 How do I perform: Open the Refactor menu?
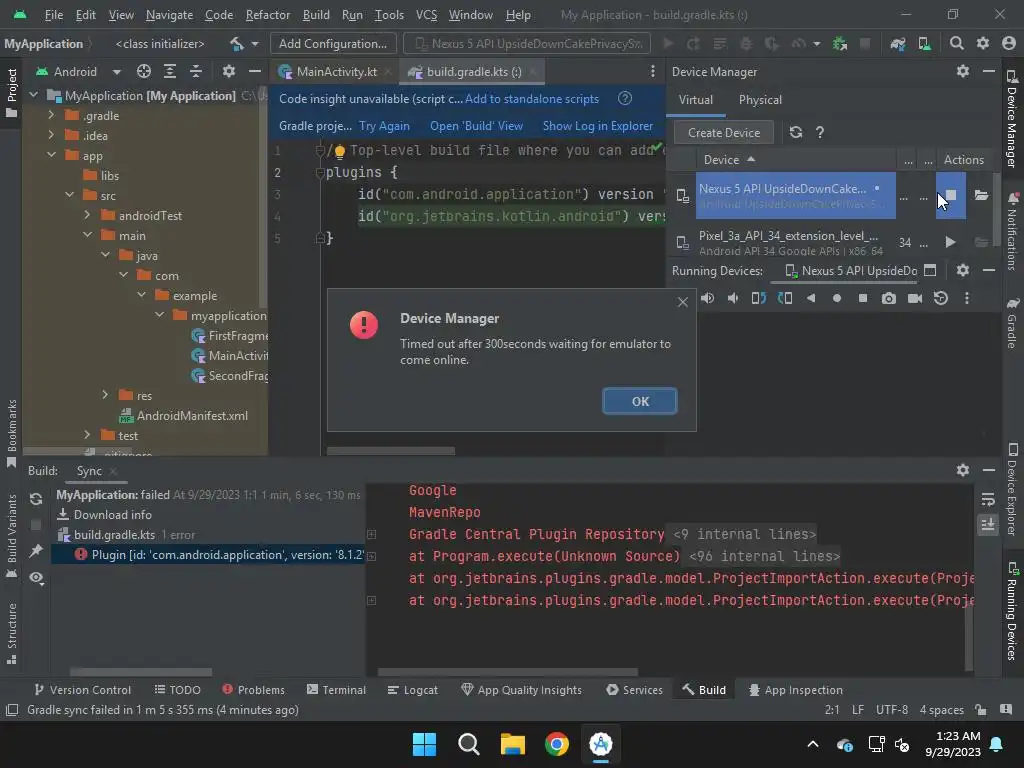pos(268,14)
